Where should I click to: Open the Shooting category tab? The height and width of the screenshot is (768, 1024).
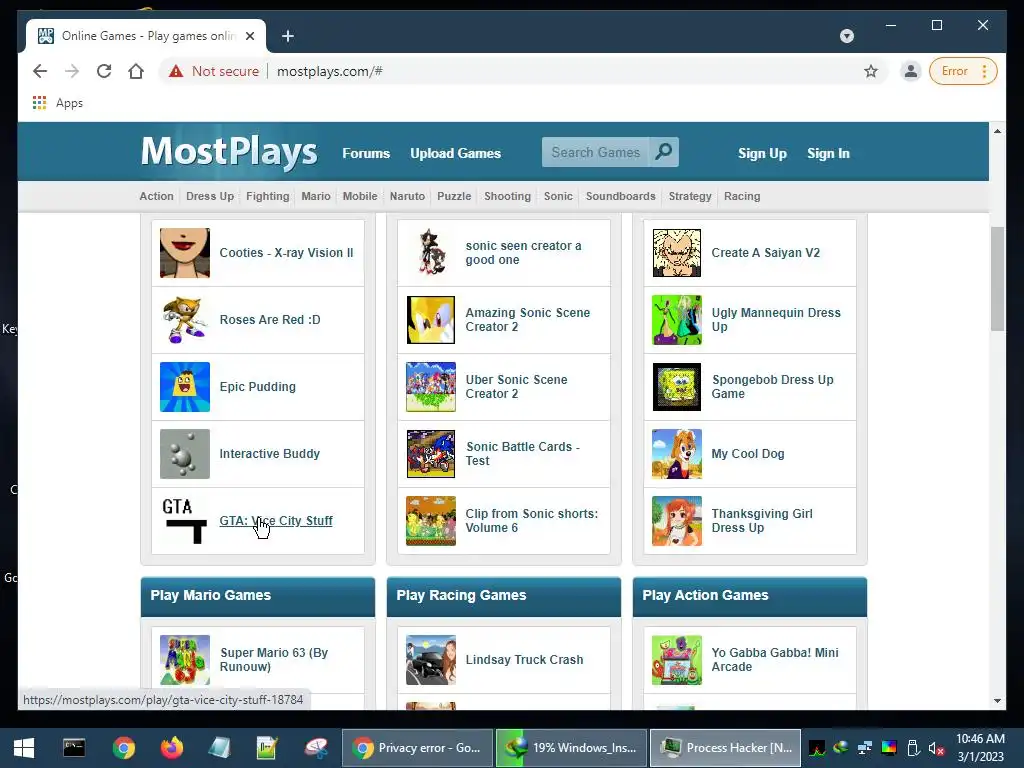[507, 196]
